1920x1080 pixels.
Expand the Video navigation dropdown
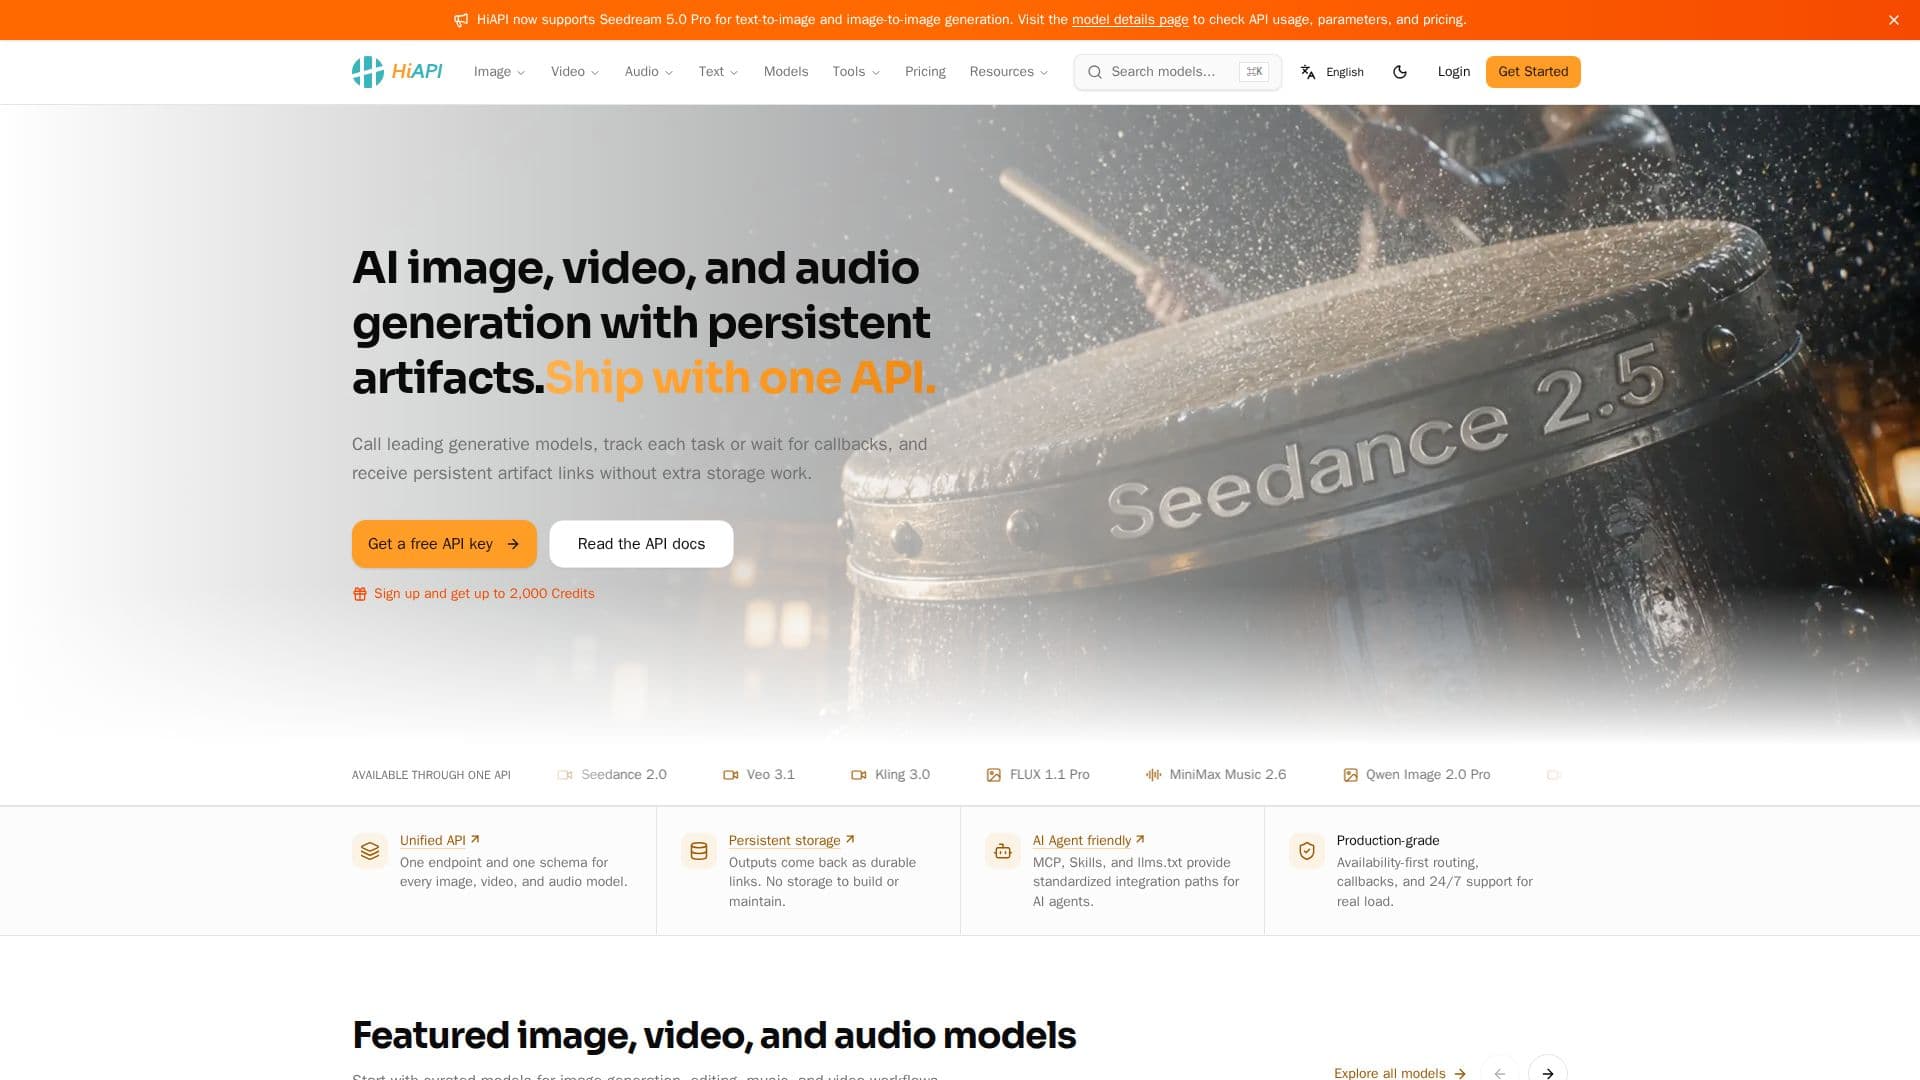[575, 72]
